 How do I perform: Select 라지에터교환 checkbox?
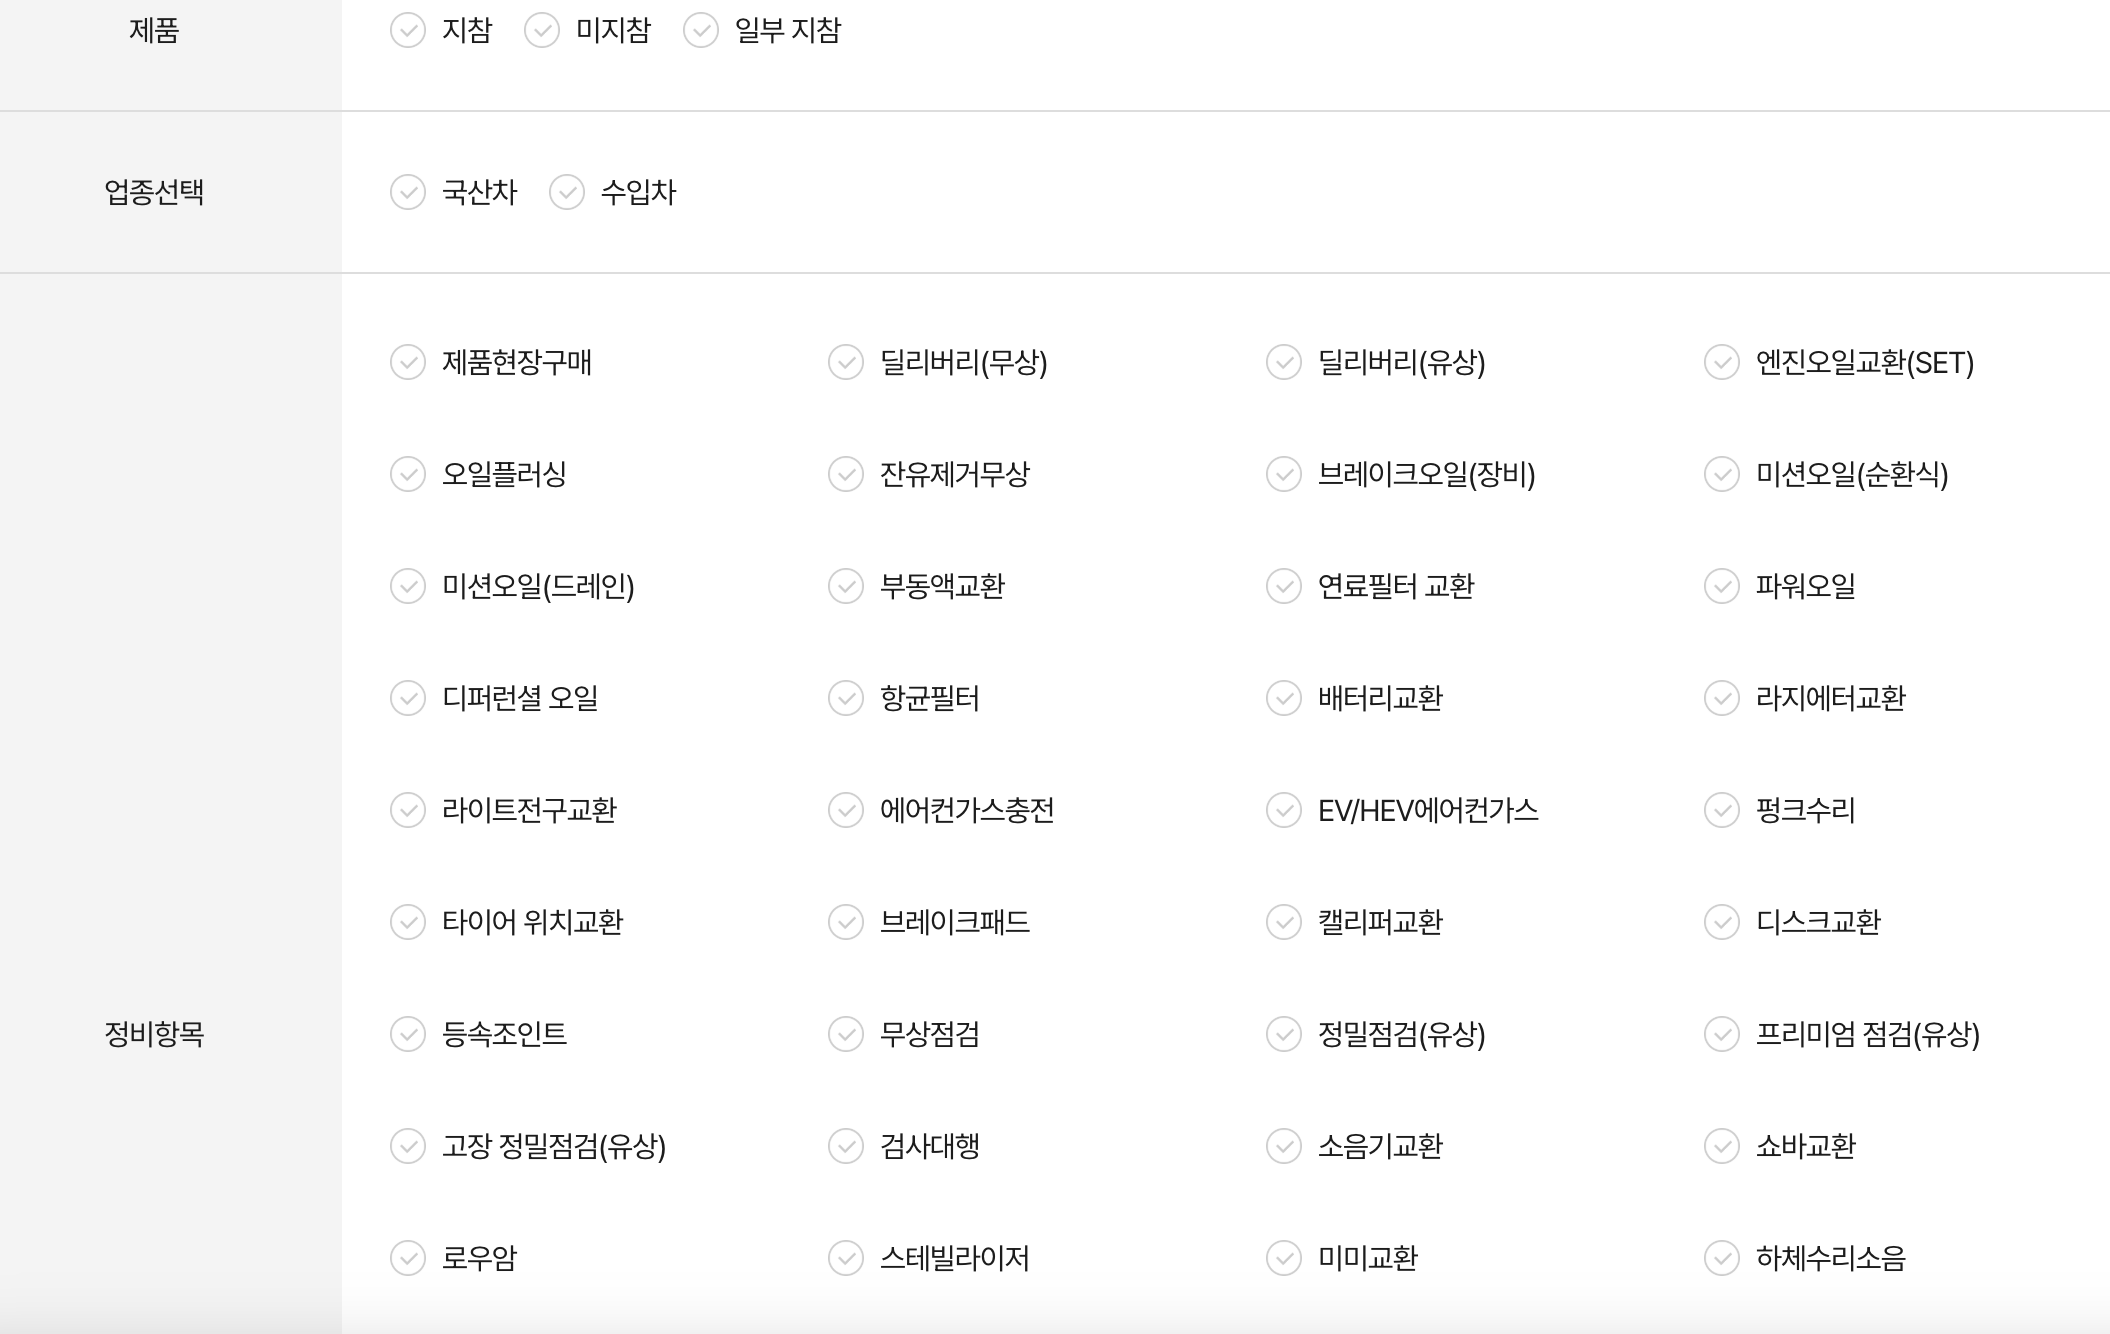1721,700
